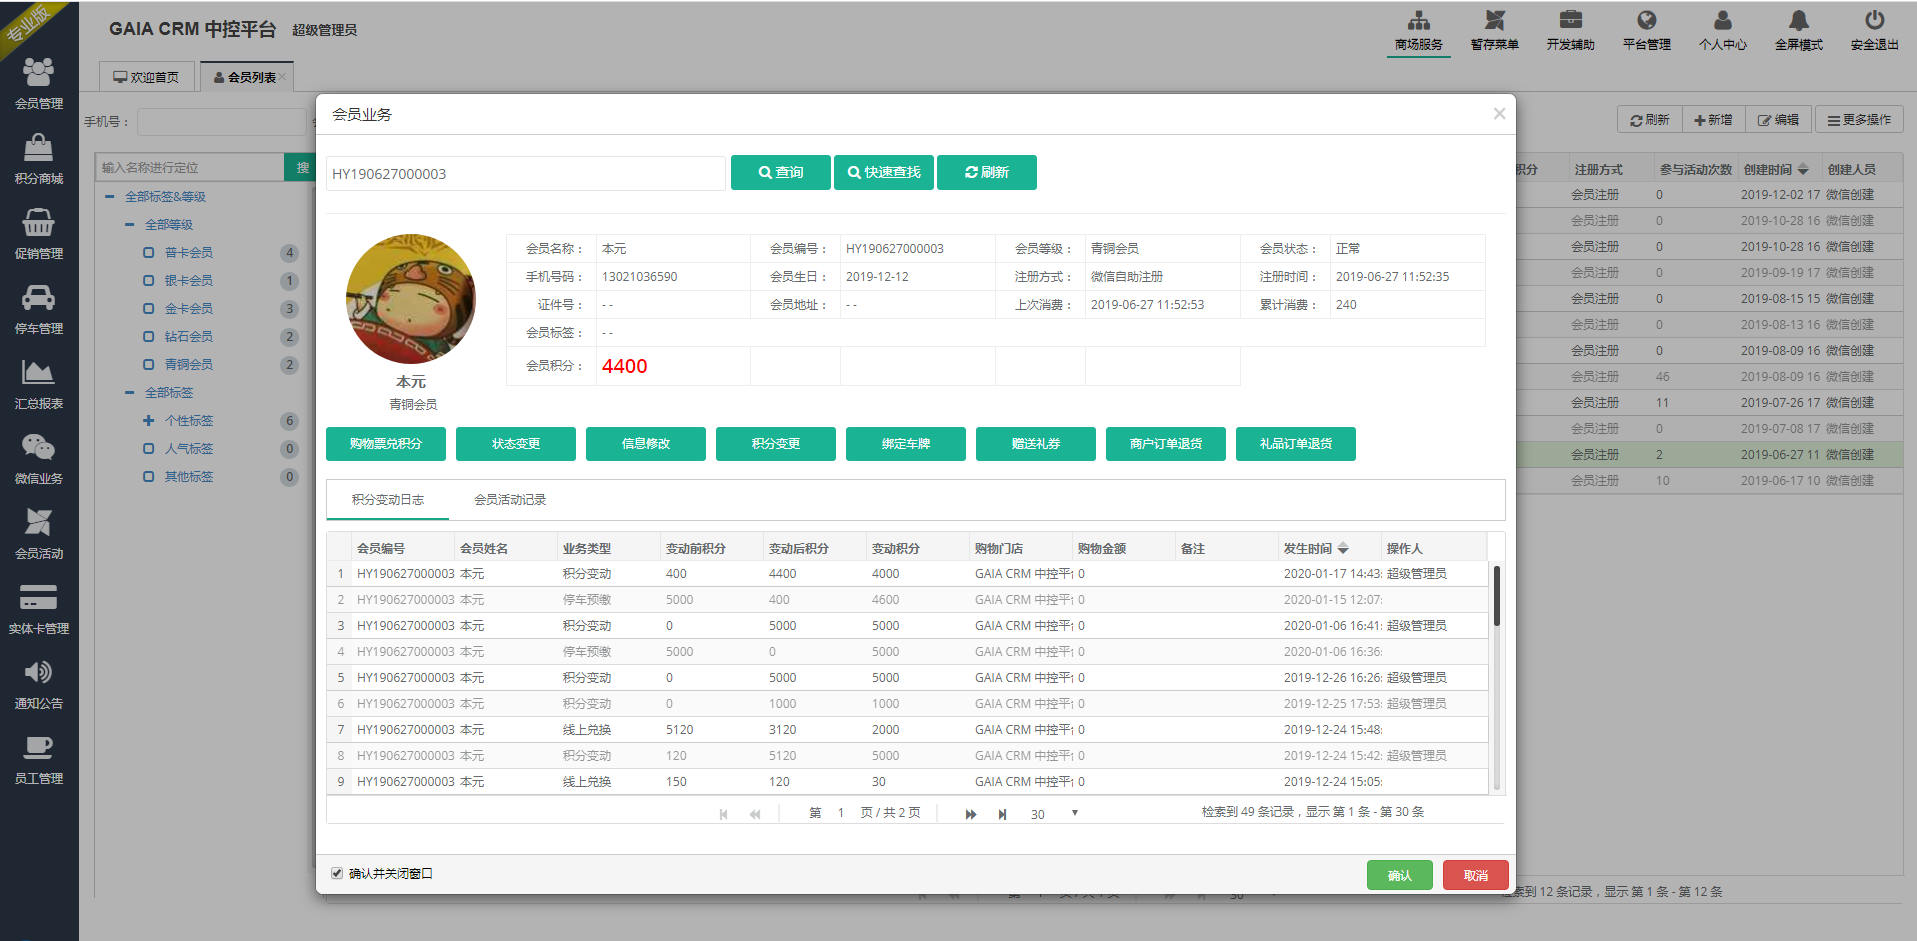Toggle the 确认并关闭窗口 checkbox
Screen dimensions: 1917x941
[x=337, y=873]
